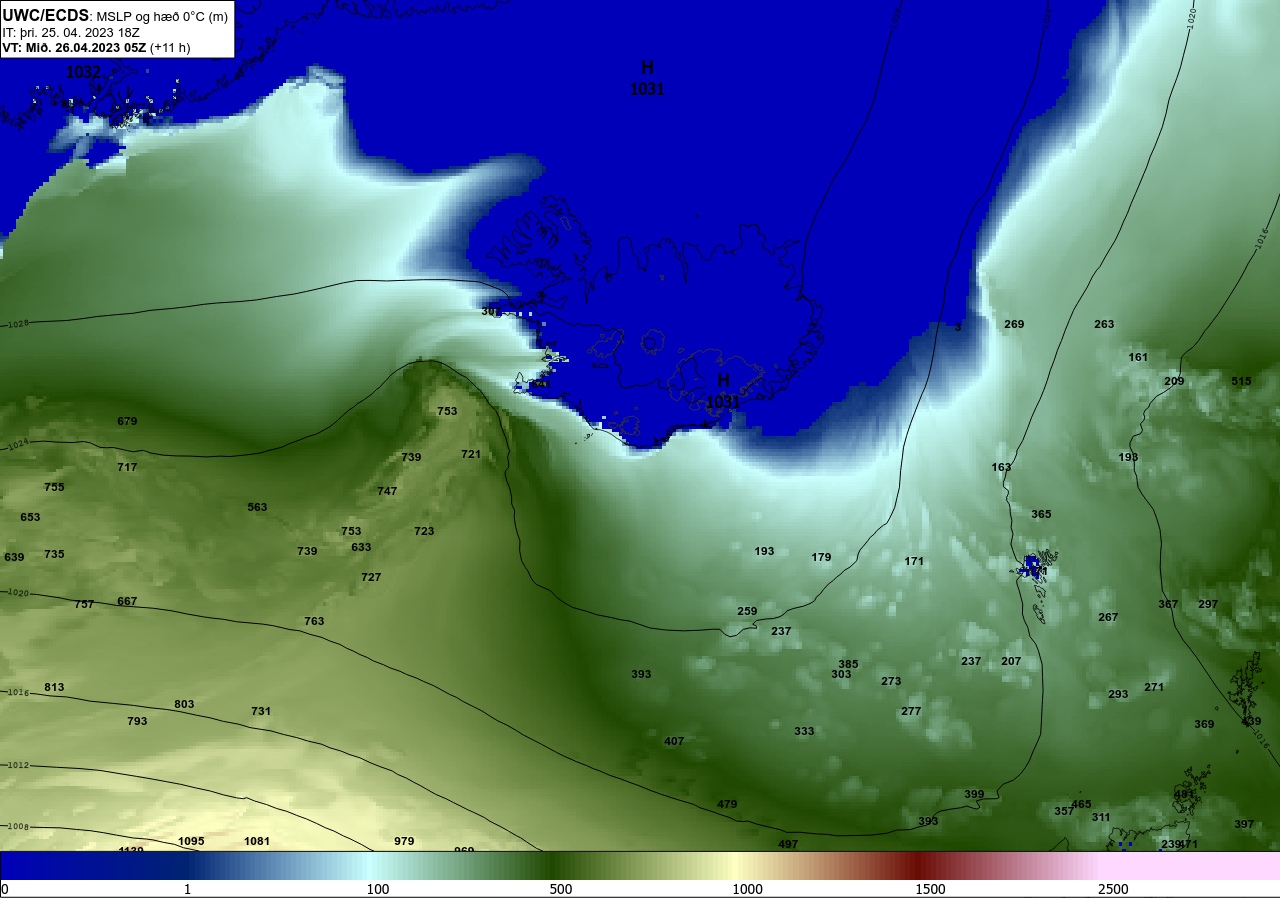Click the value 727 on the map

pyautogui.click(x=371, y=577)
